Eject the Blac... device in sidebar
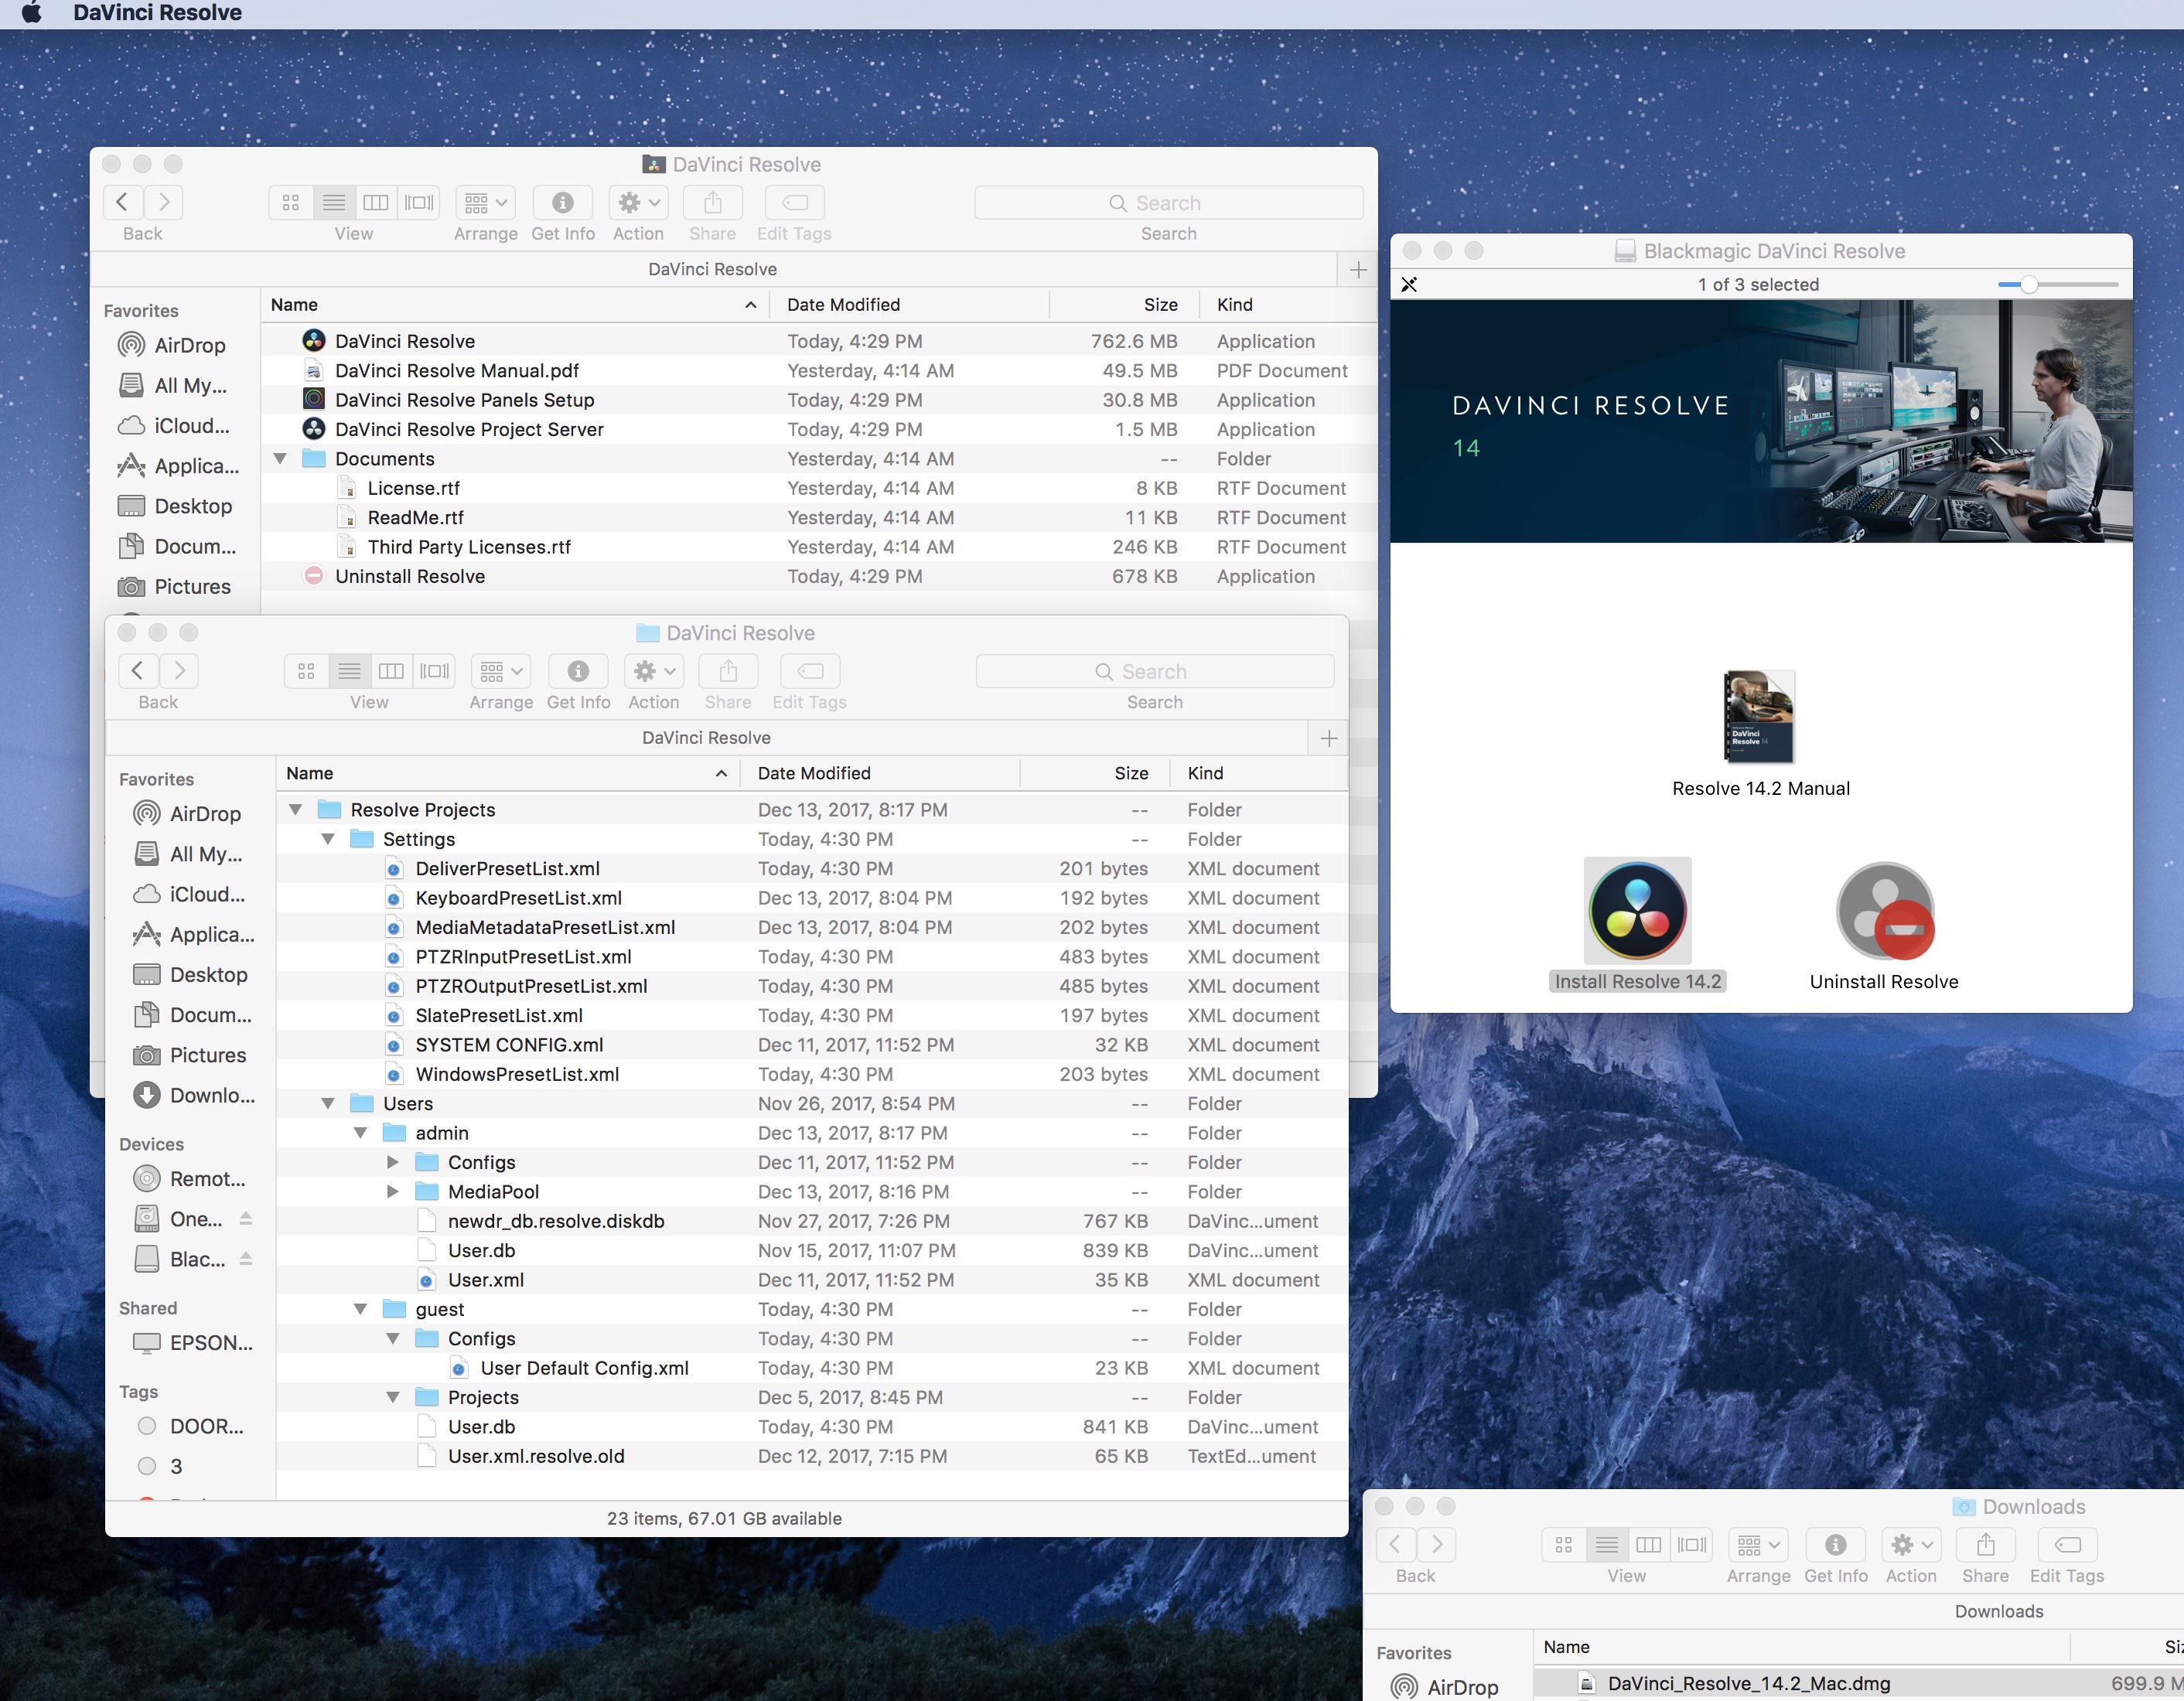This screenshot has height=1701, width=2184. [246, 1259]
